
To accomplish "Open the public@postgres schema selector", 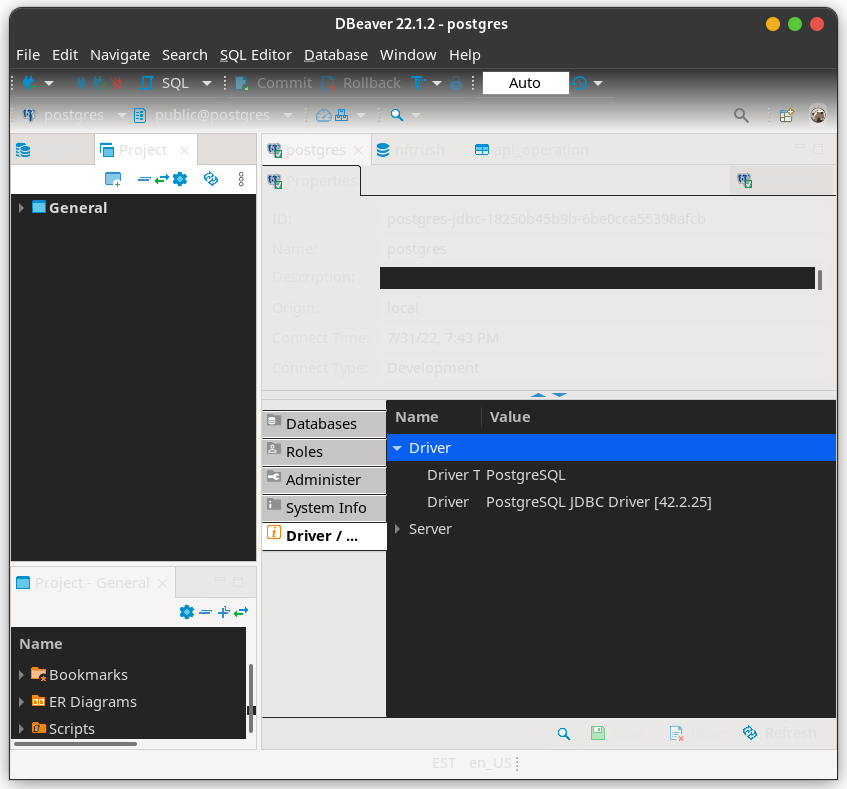I will tap(212, 114).
